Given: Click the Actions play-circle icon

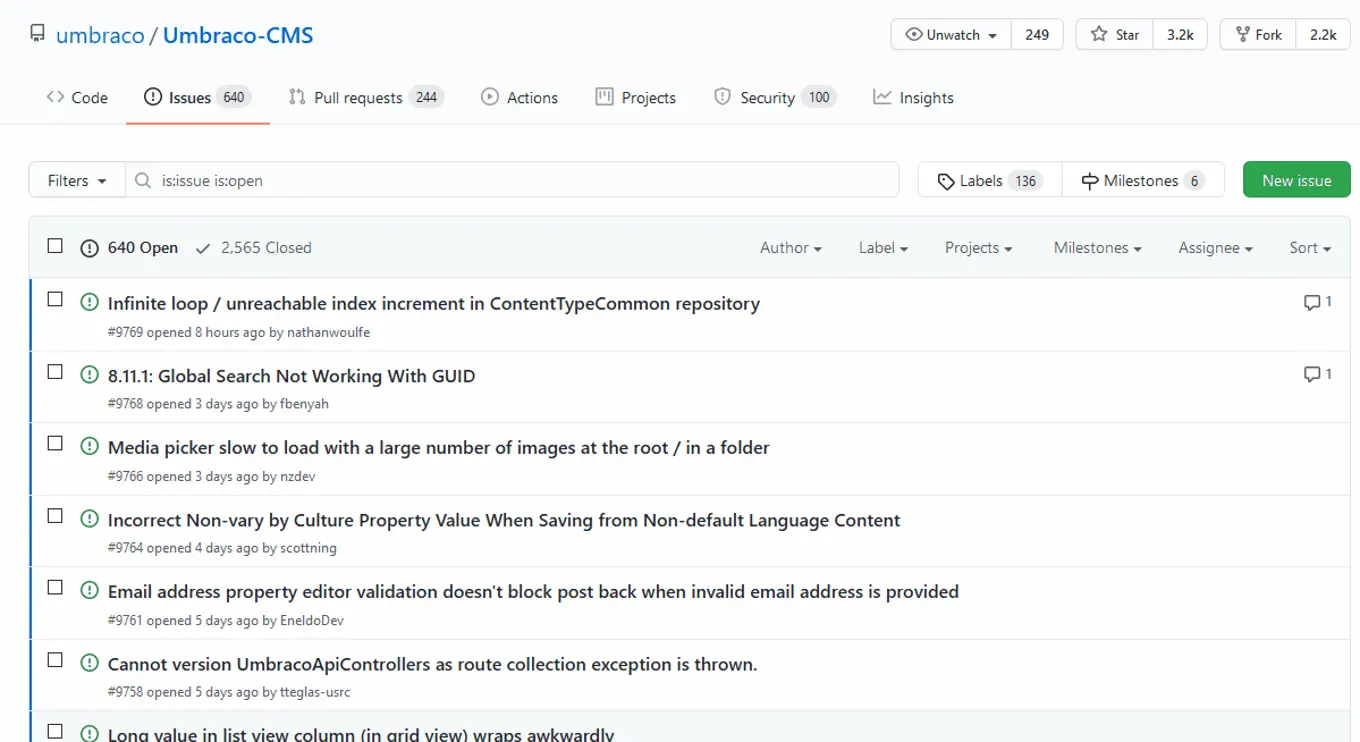Looking at the screenshot, I should 490,97.
